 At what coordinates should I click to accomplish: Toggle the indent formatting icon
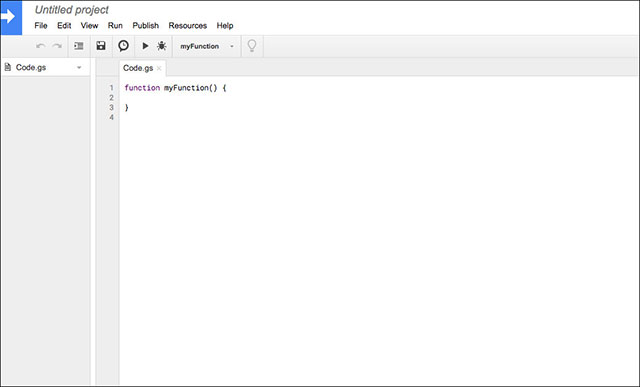click(x=79, y=46)
